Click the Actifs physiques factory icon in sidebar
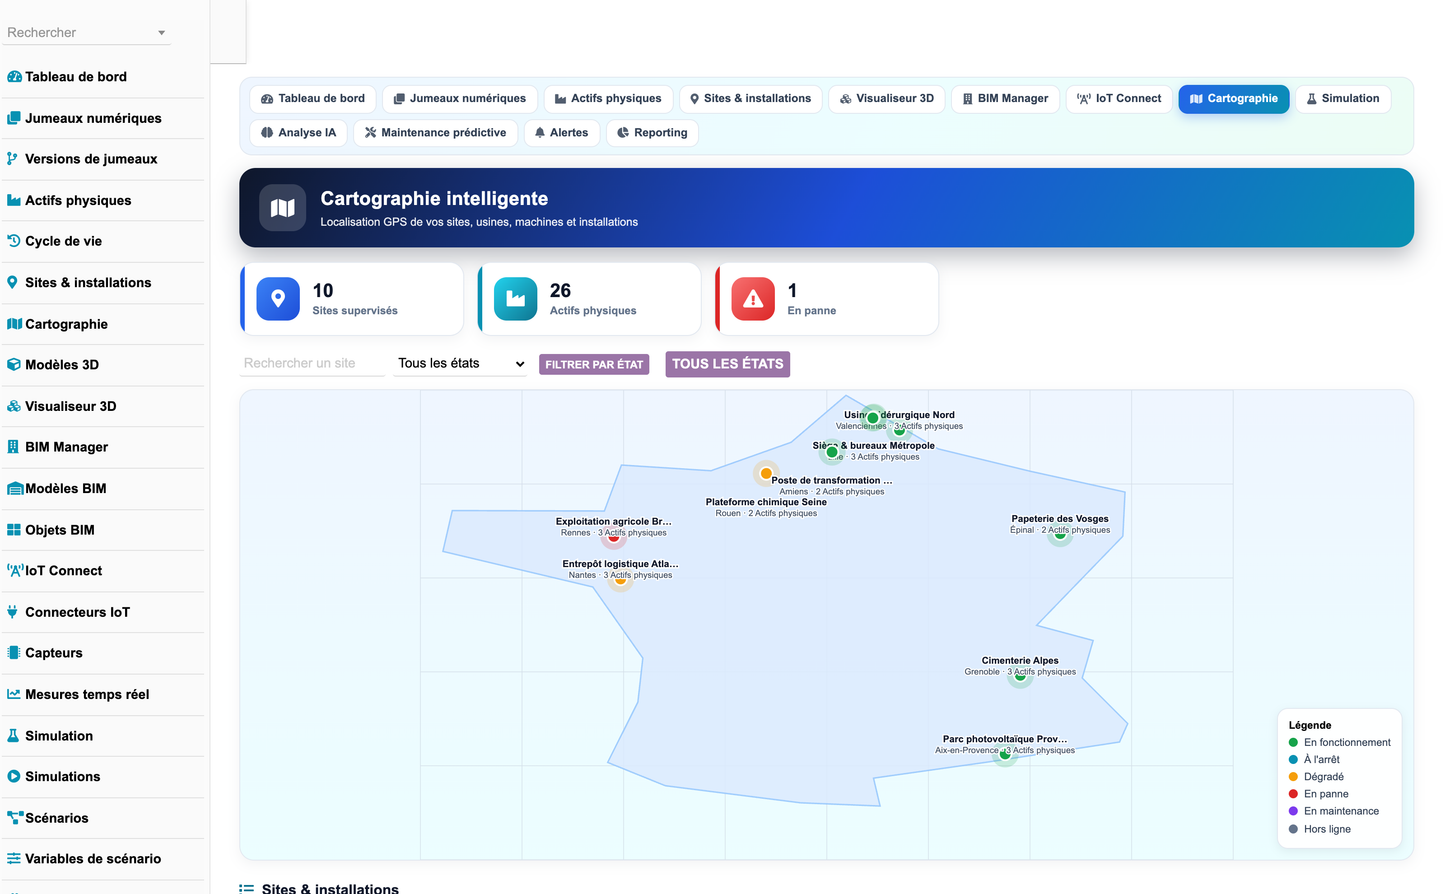The image size is (1445, 894). (x=14, y=200)
